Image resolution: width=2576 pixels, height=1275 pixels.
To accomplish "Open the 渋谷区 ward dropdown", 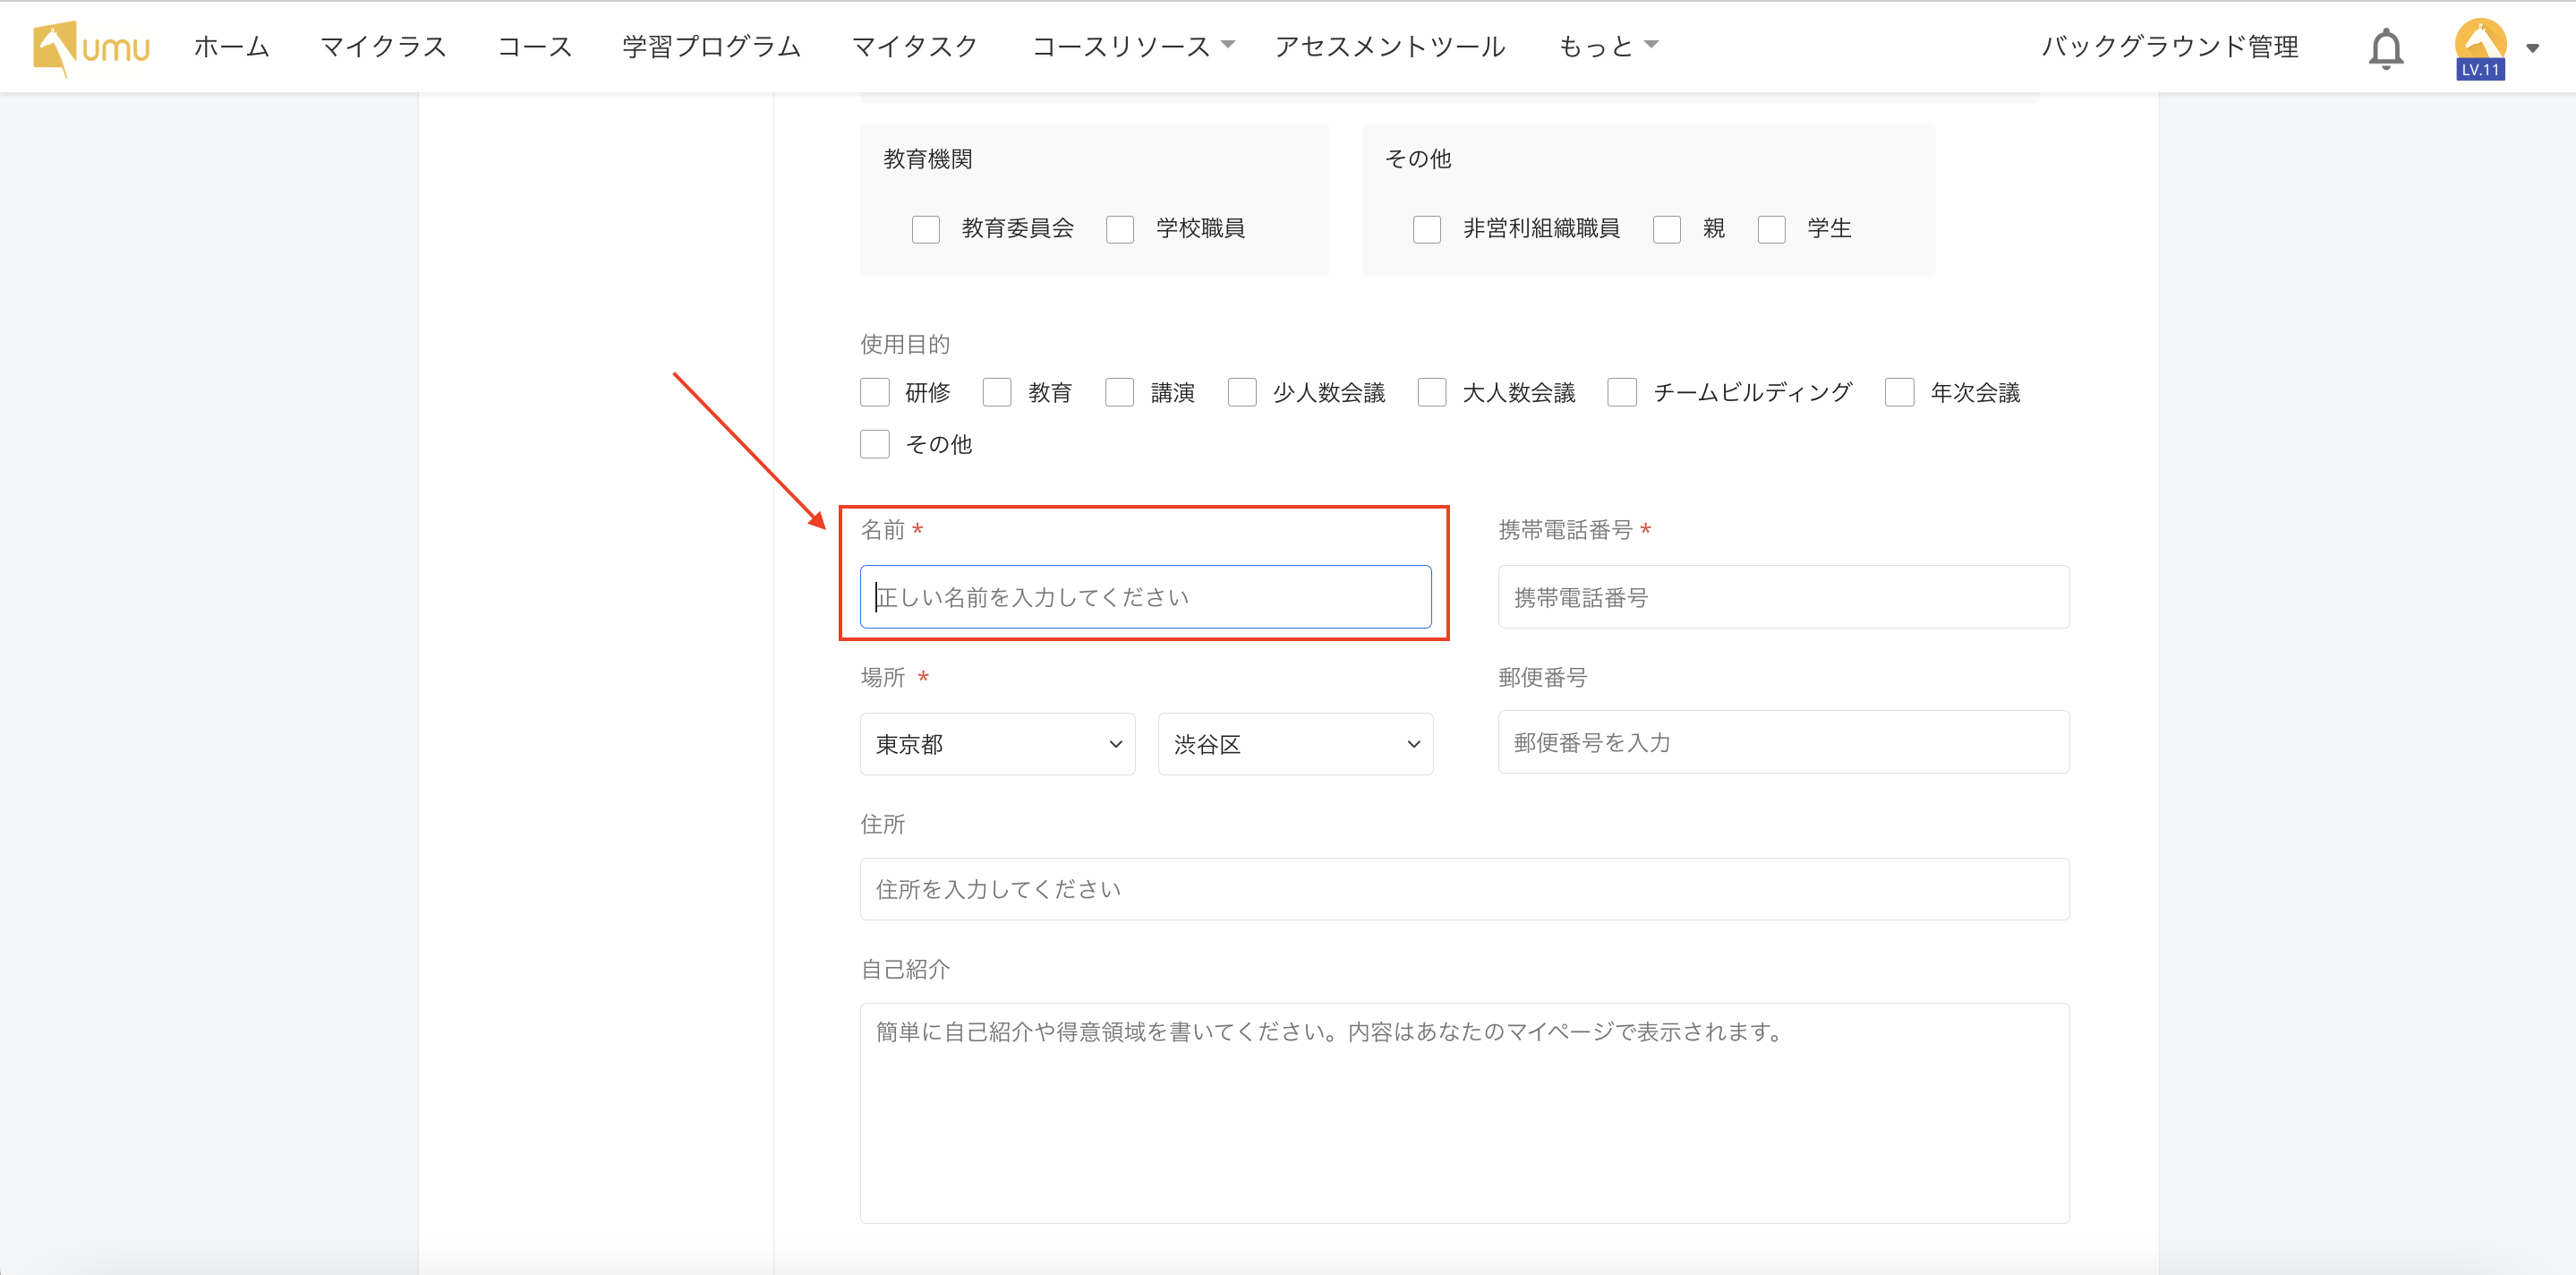I will (x=1295, y=744).
